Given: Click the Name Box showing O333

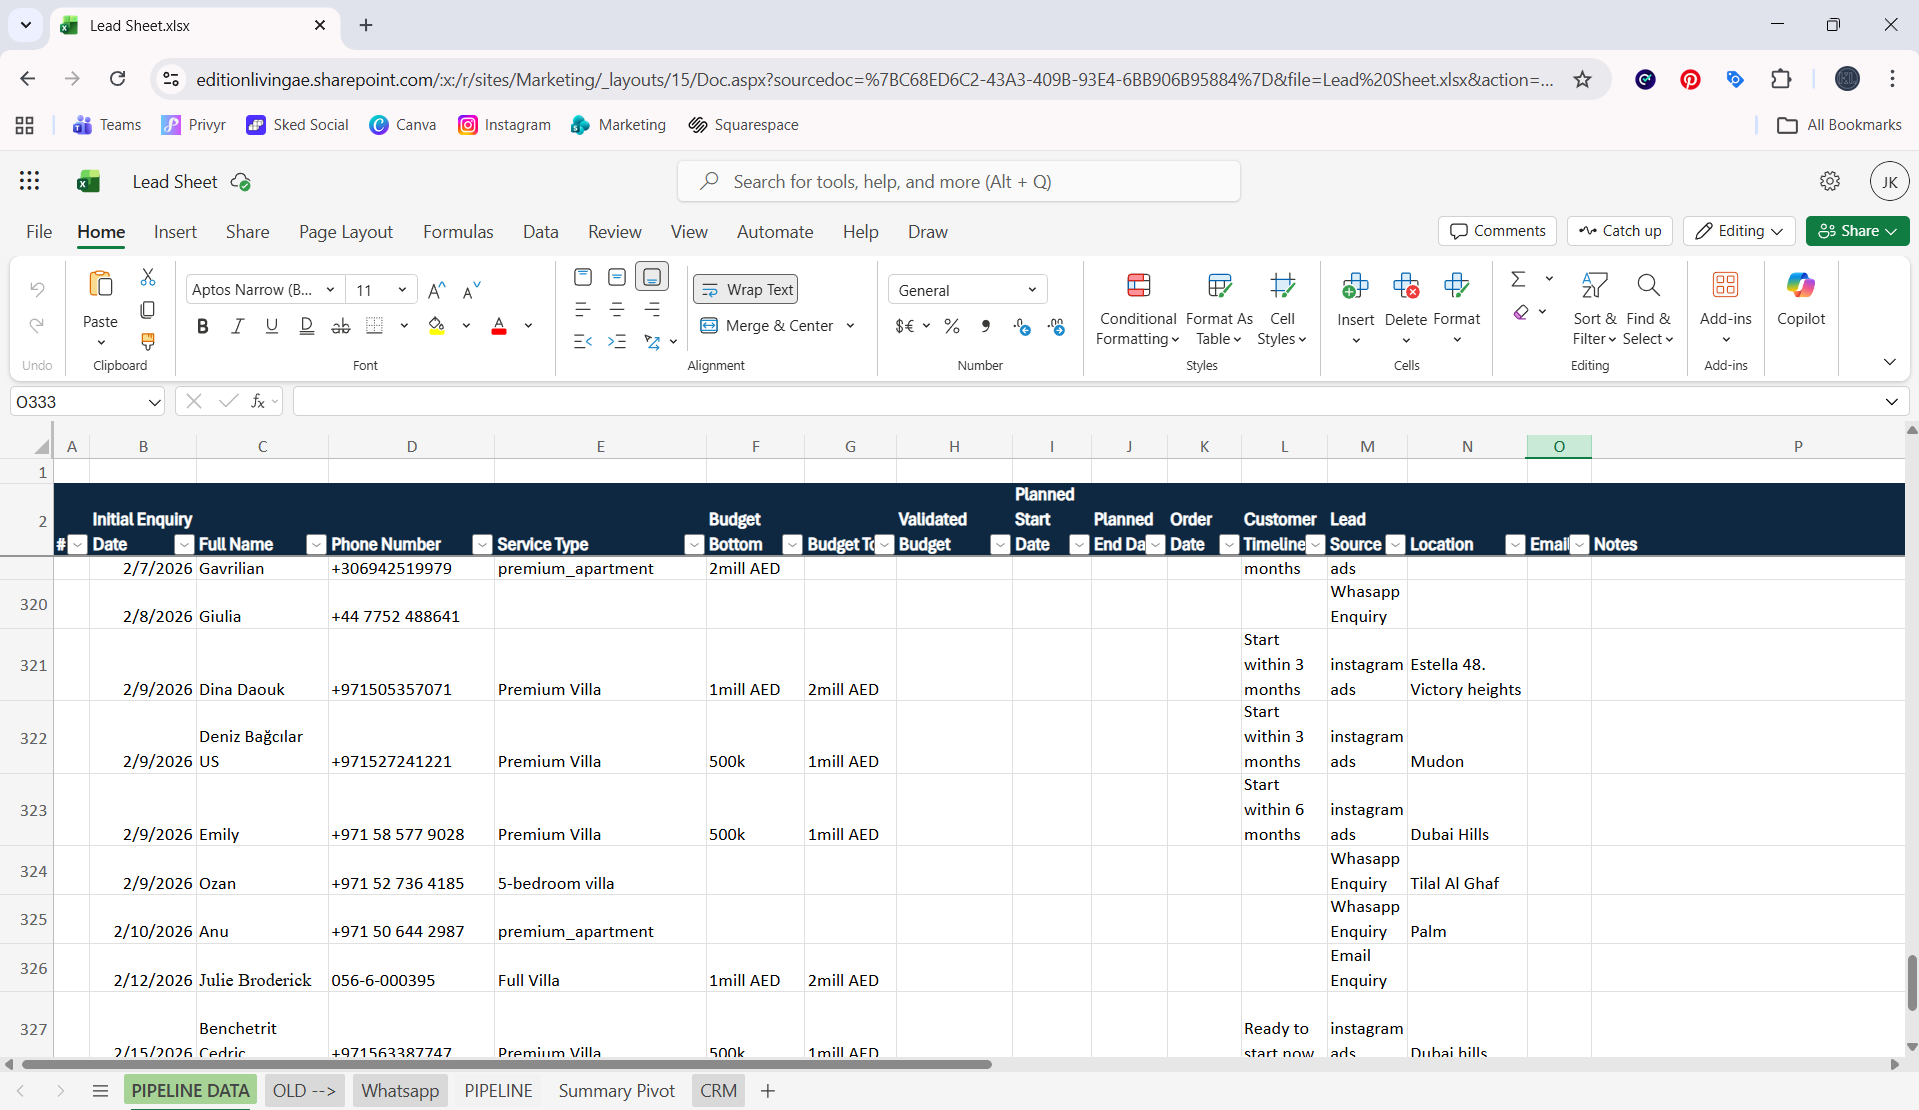Looking at the screenshot, I should 87,402.
